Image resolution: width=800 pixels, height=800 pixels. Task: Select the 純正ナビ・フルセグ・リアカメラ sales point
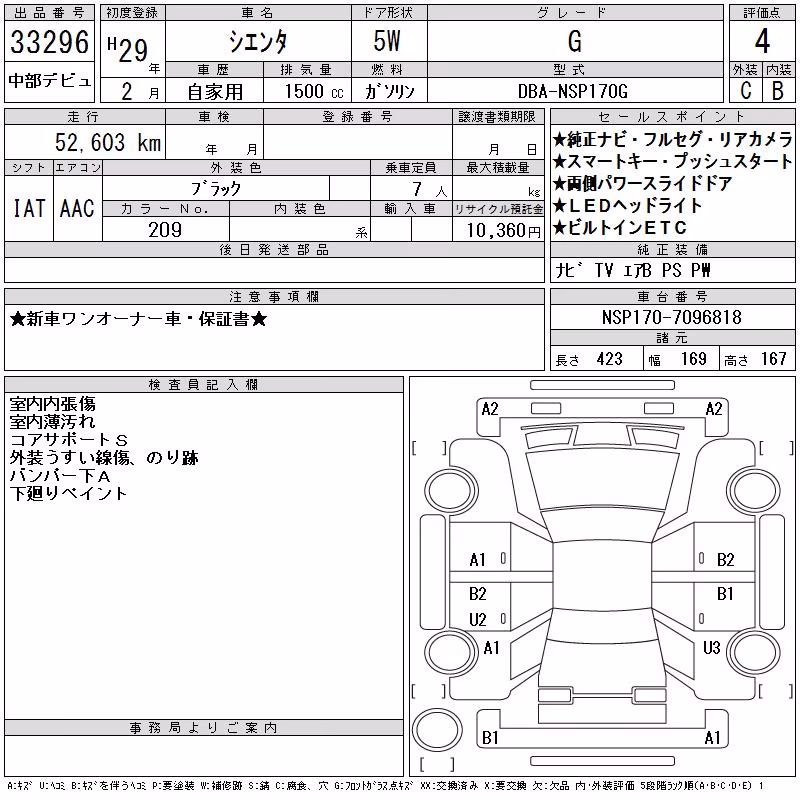[672, 139]
